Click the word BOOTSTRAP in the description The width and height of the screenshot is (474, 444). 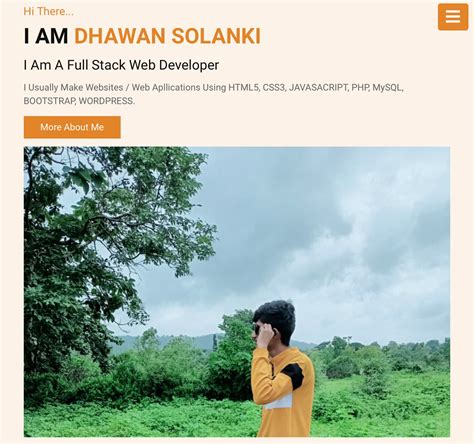pyautogui.click(x=49, y=101)
